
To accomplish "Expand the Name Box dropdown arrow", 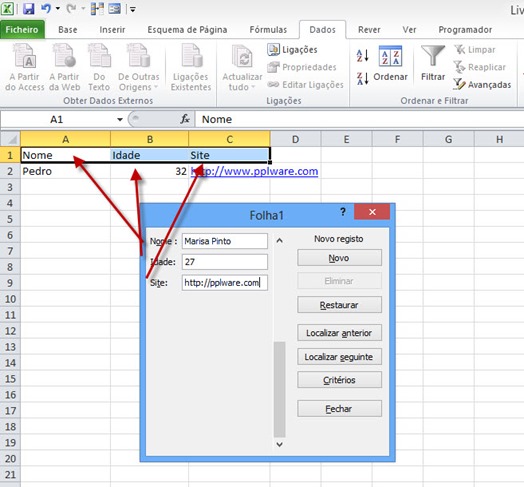I will [120, 120].
